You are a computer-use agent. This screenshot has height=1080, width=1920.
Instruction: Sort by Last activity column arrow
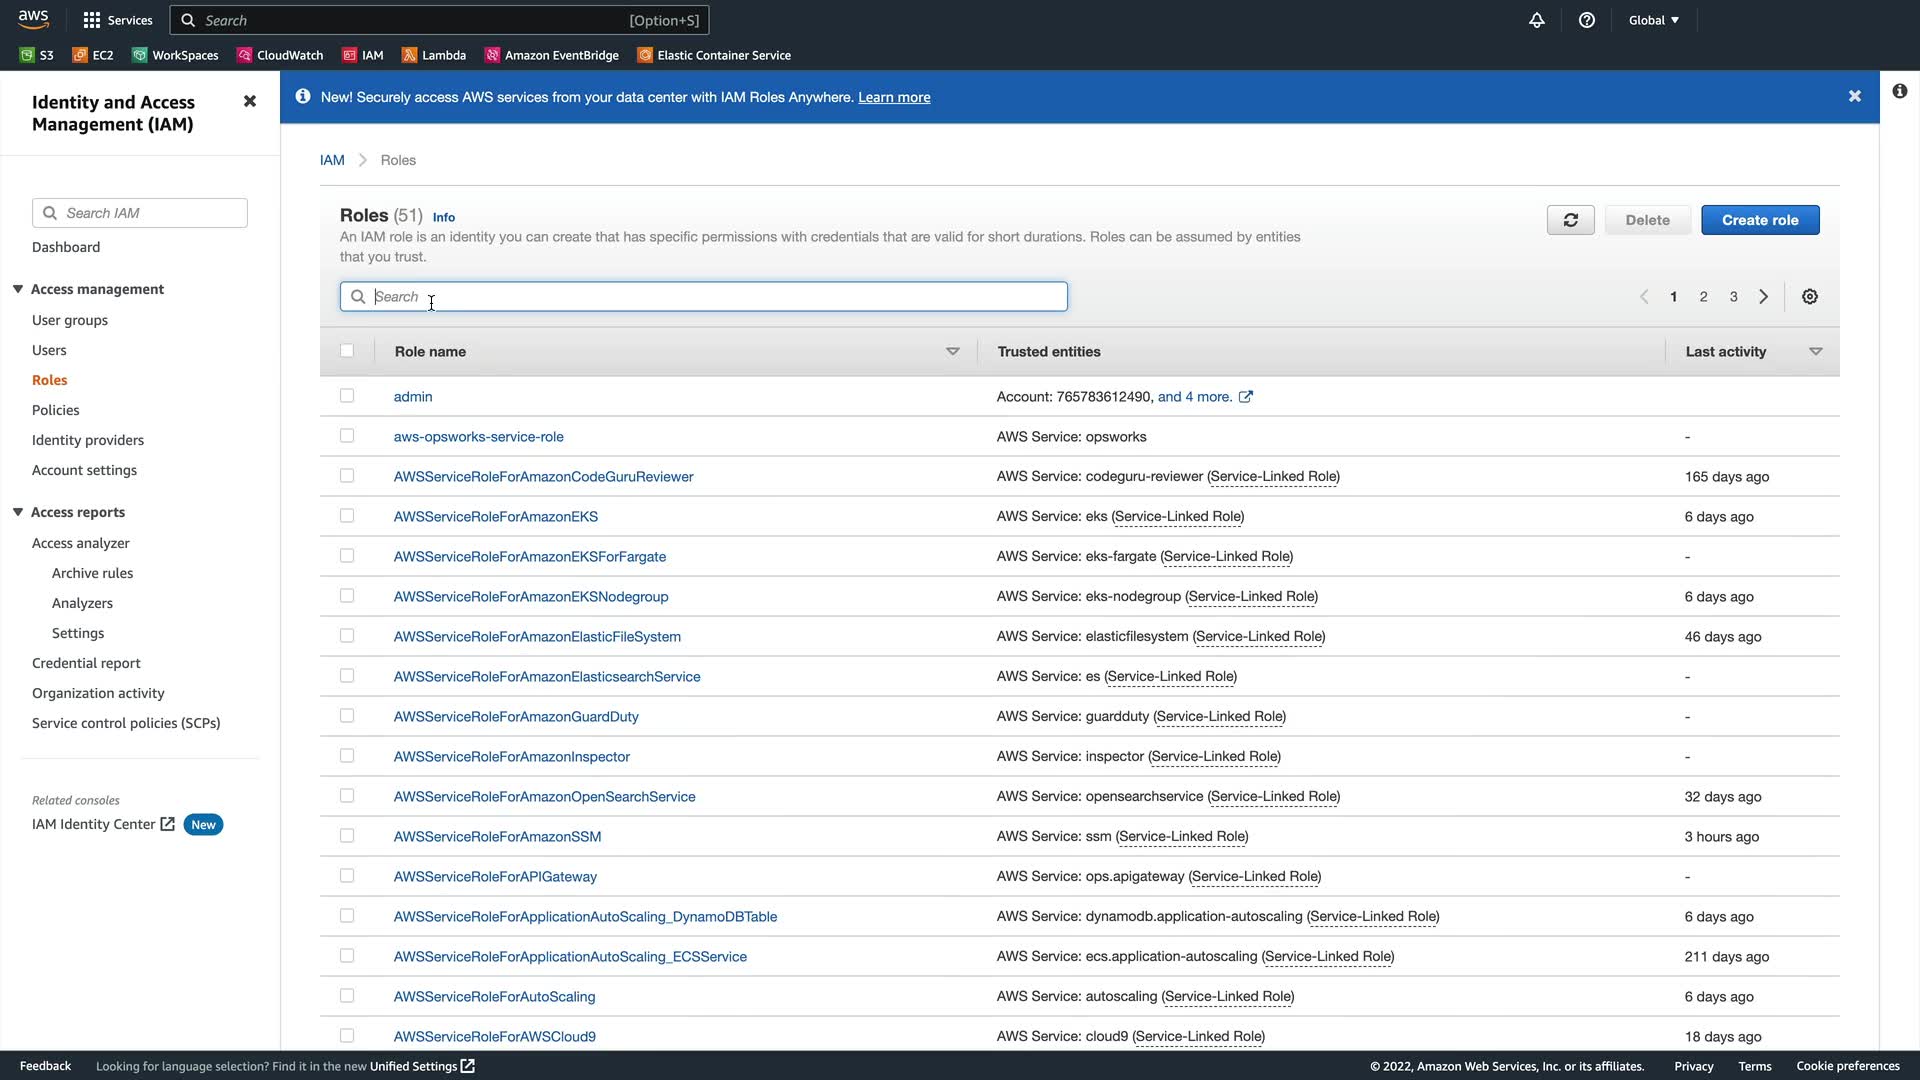pos(1815,352)
